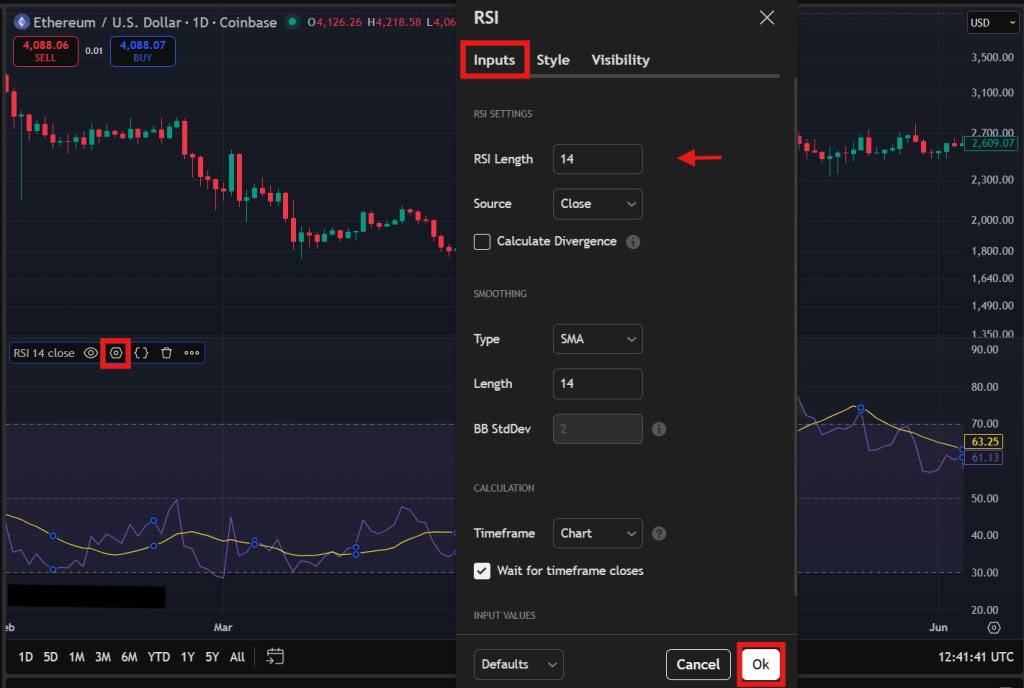
Task: Enable the Calculate Divergence checkbox
Action: (x=482, y=242)
